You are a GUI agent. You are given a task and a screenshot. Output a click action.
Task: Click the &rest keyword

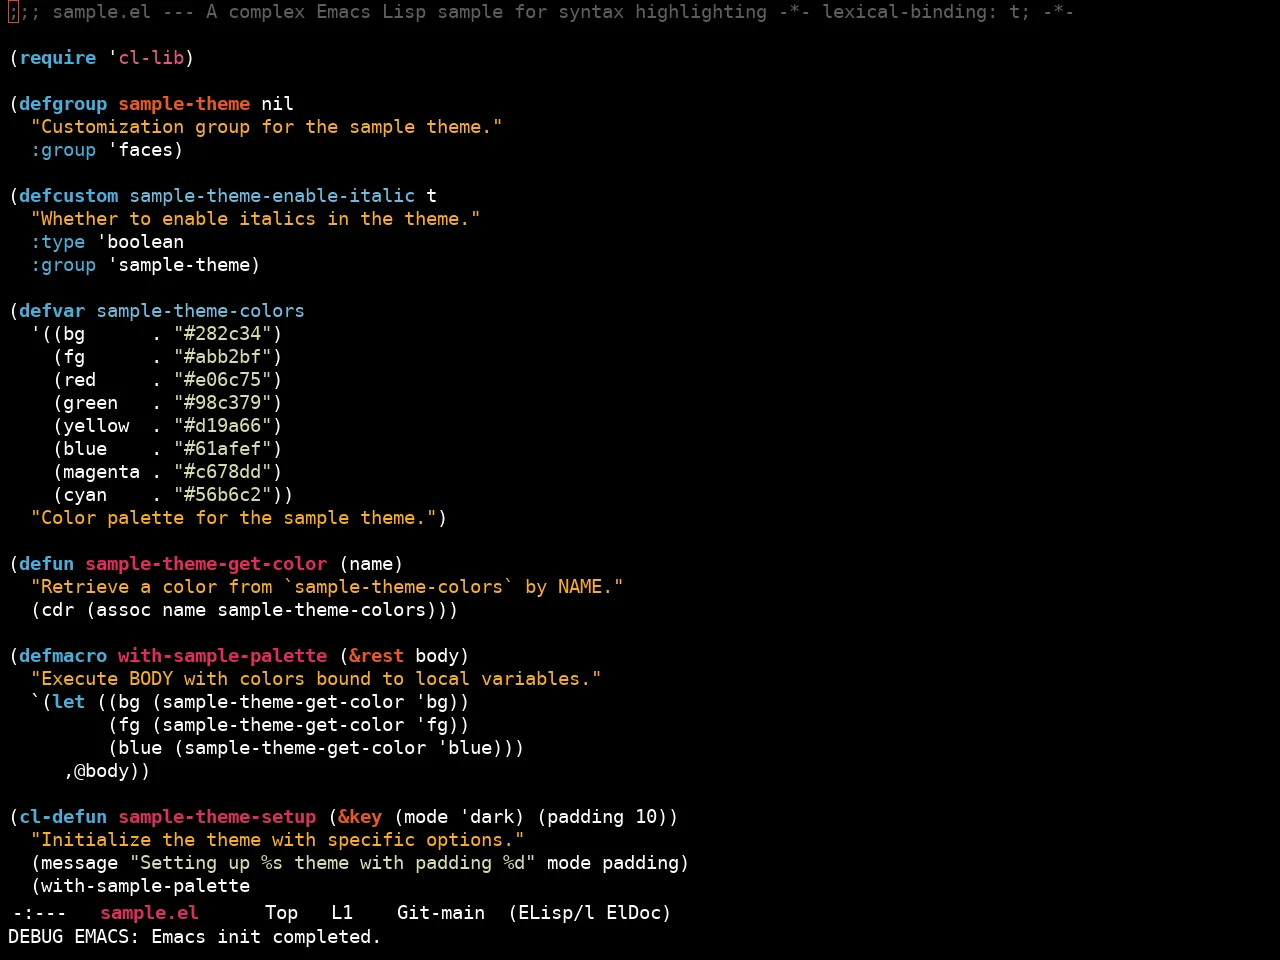point(376,656)
